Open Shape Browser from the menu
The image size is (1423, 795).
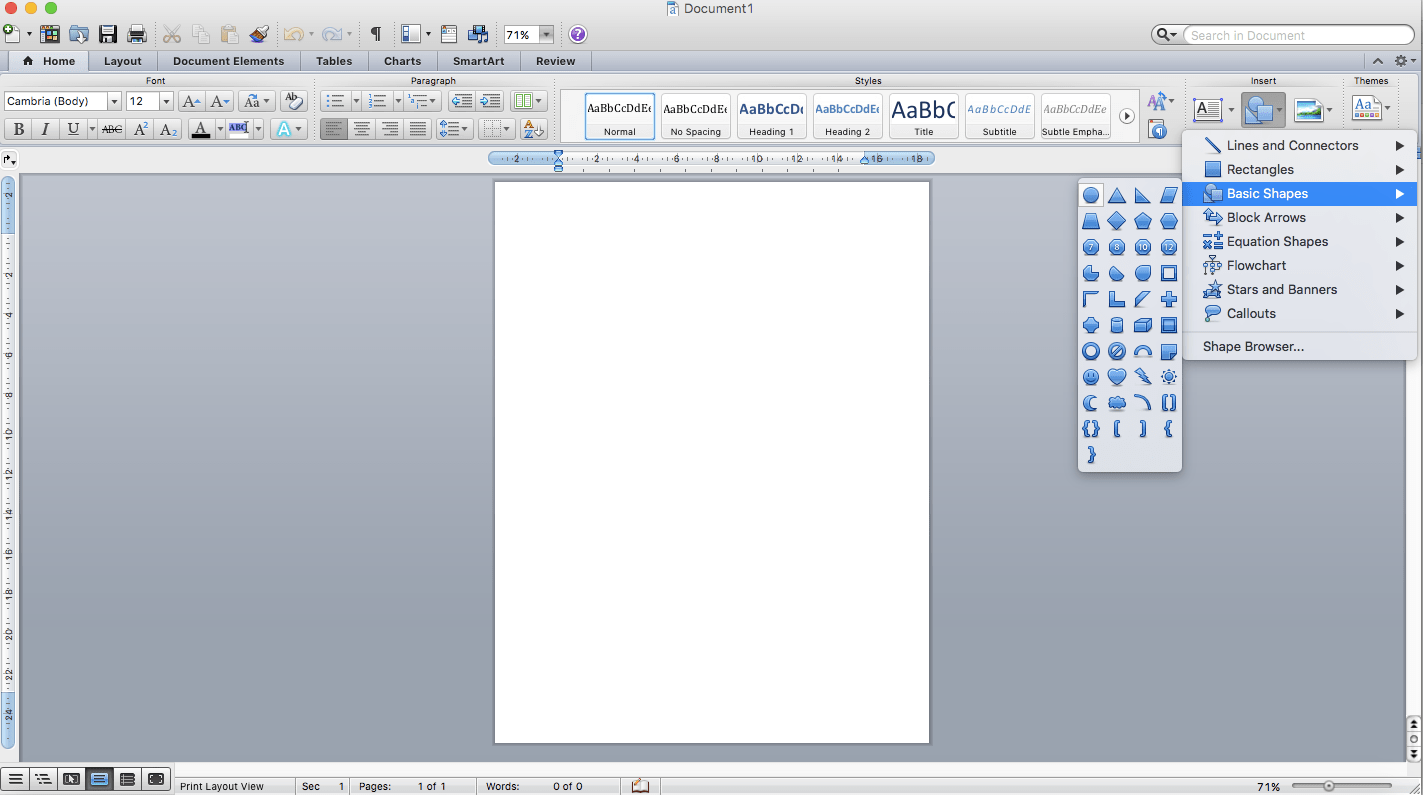coord(1253,346)
